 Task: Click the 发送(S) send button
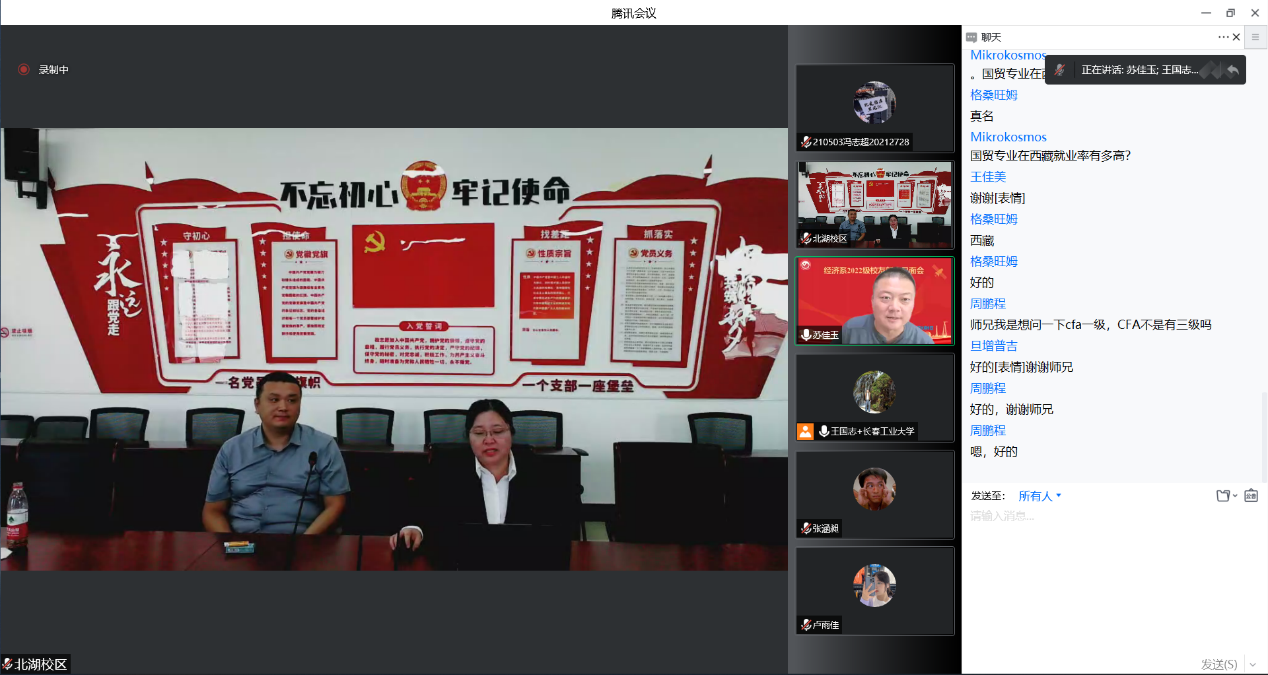[1218, 664]
